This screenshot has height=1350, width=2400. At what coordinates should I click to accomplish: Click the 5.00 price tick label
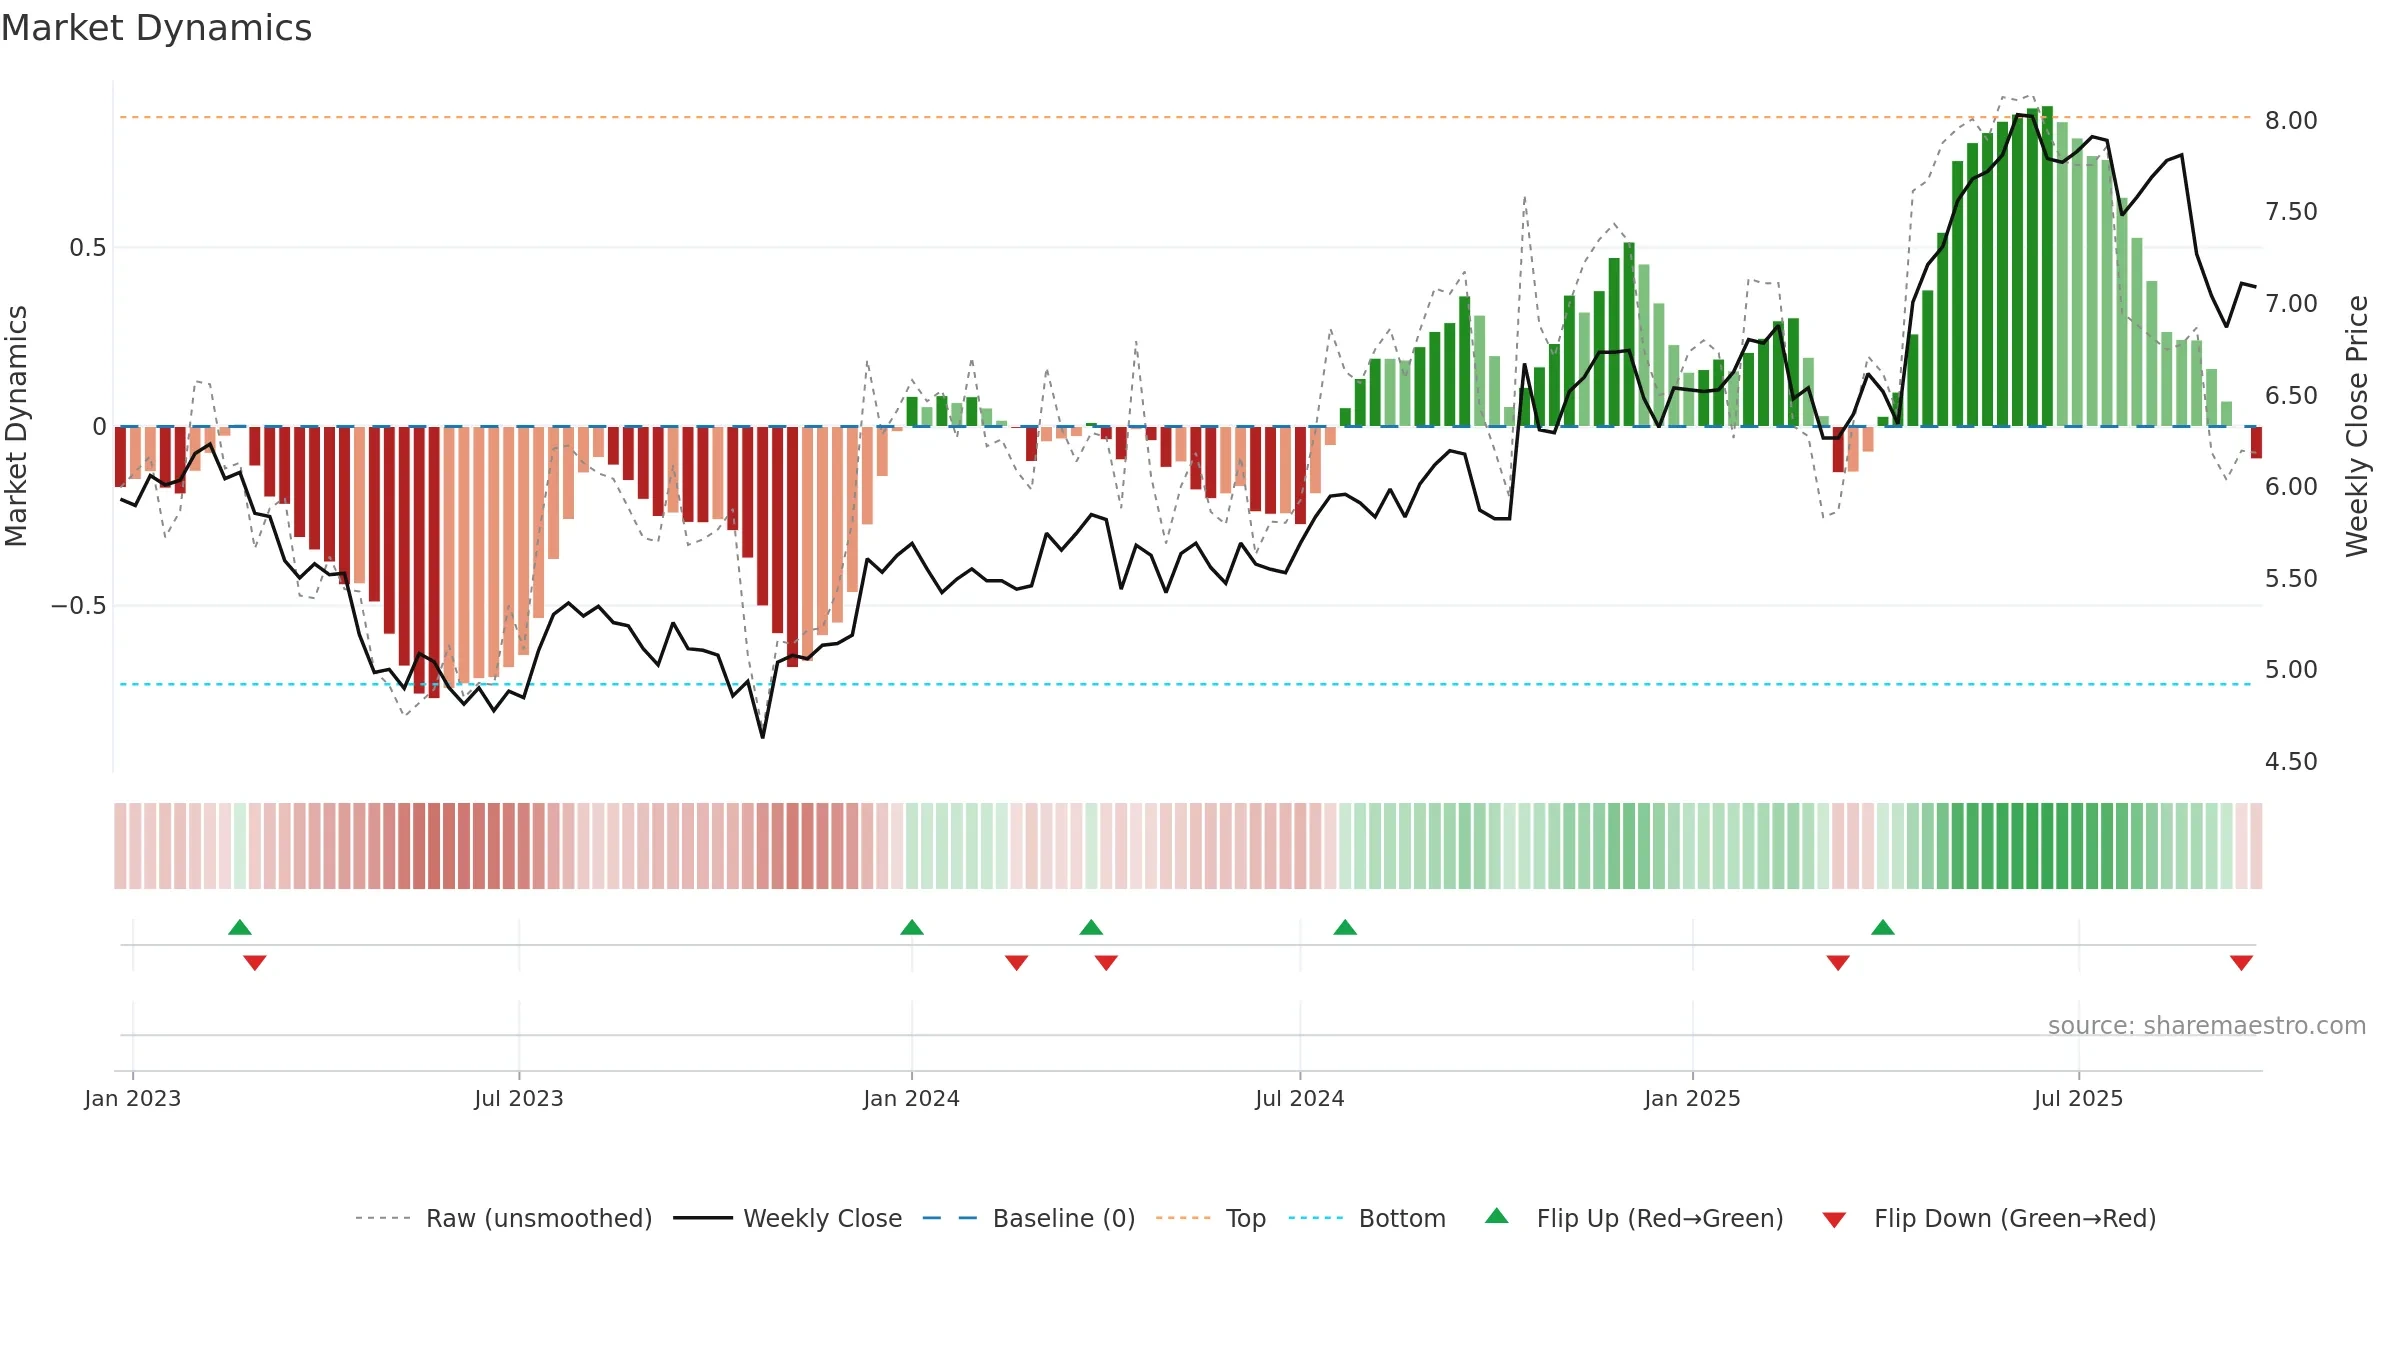click(x=2291, y=670)
